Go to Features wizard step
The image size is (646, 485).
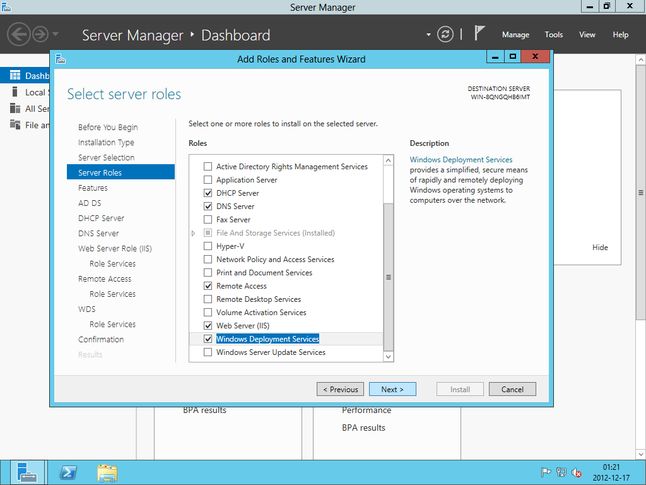(x=93, y=188)
